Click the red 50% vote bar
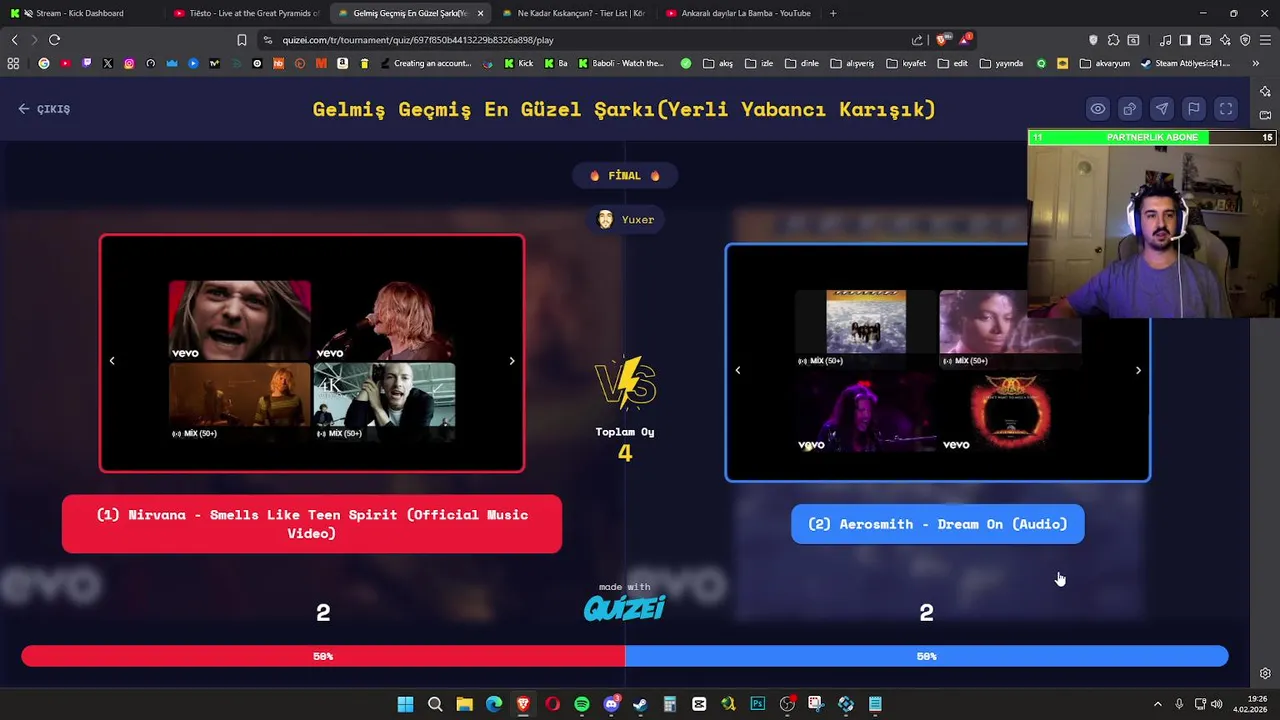This screenshot has height=720, width=1280. [x=323, y=656]
